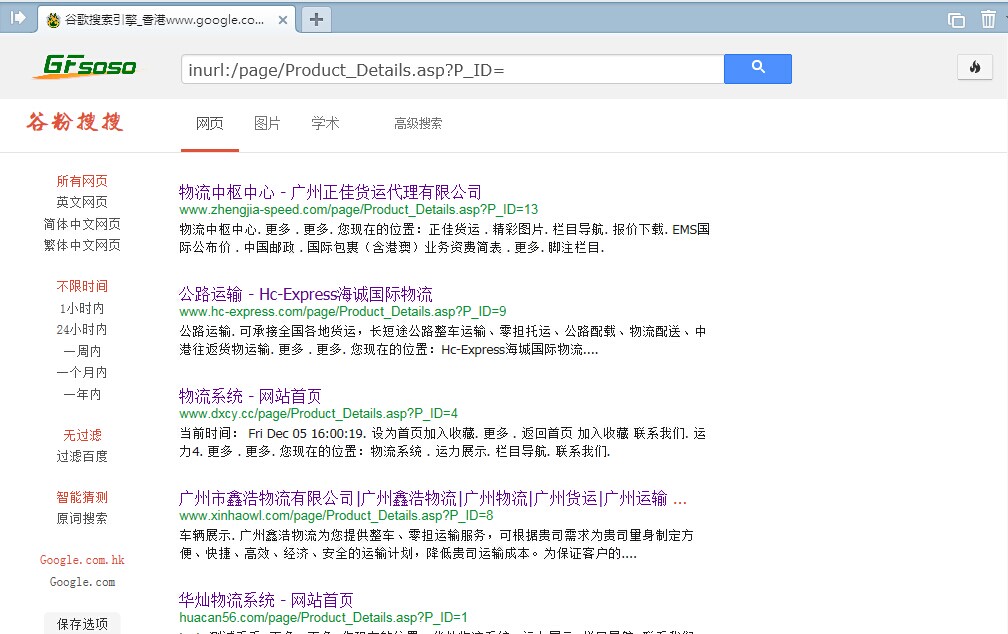1008x634 pixels.
Task: Open result 物流系统 - 网站首页
Action: (x=249, y=396)
